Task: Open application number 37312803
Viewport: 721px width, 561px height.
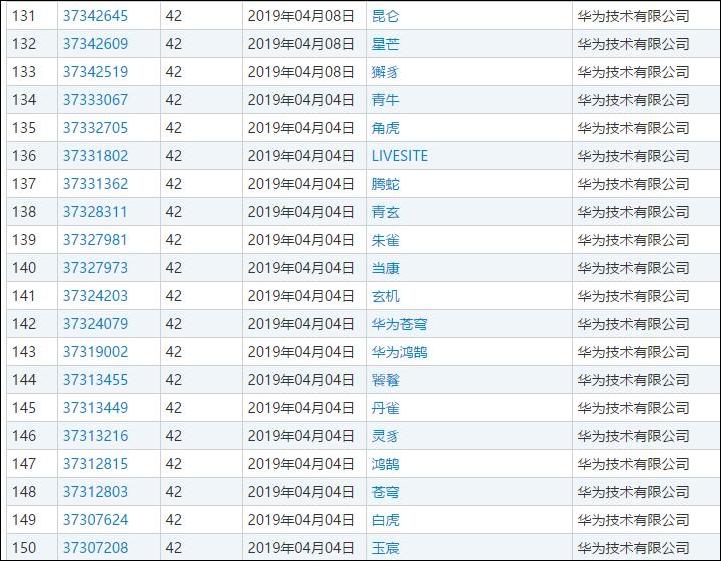Action: pyautogui.click(x=95, y=492)
